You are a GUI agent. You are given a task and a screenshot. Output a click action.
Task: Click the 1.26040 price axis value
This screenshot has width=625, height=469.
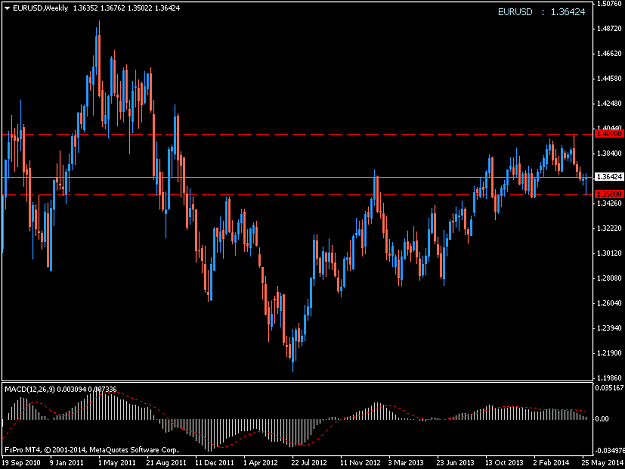point(609,303)
